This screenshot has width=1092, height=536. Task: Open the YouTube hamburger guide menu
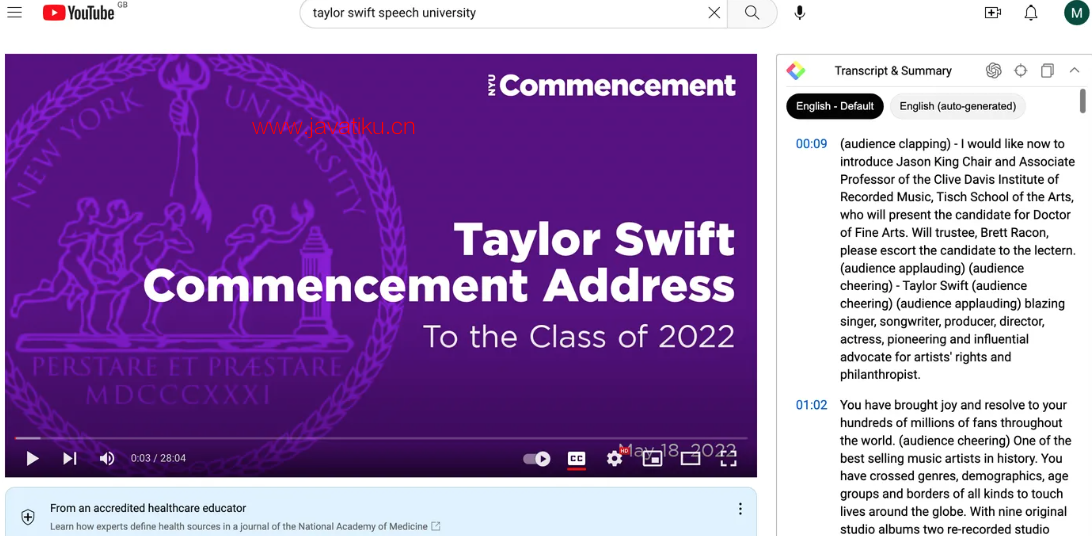click(x=14, y=13)
